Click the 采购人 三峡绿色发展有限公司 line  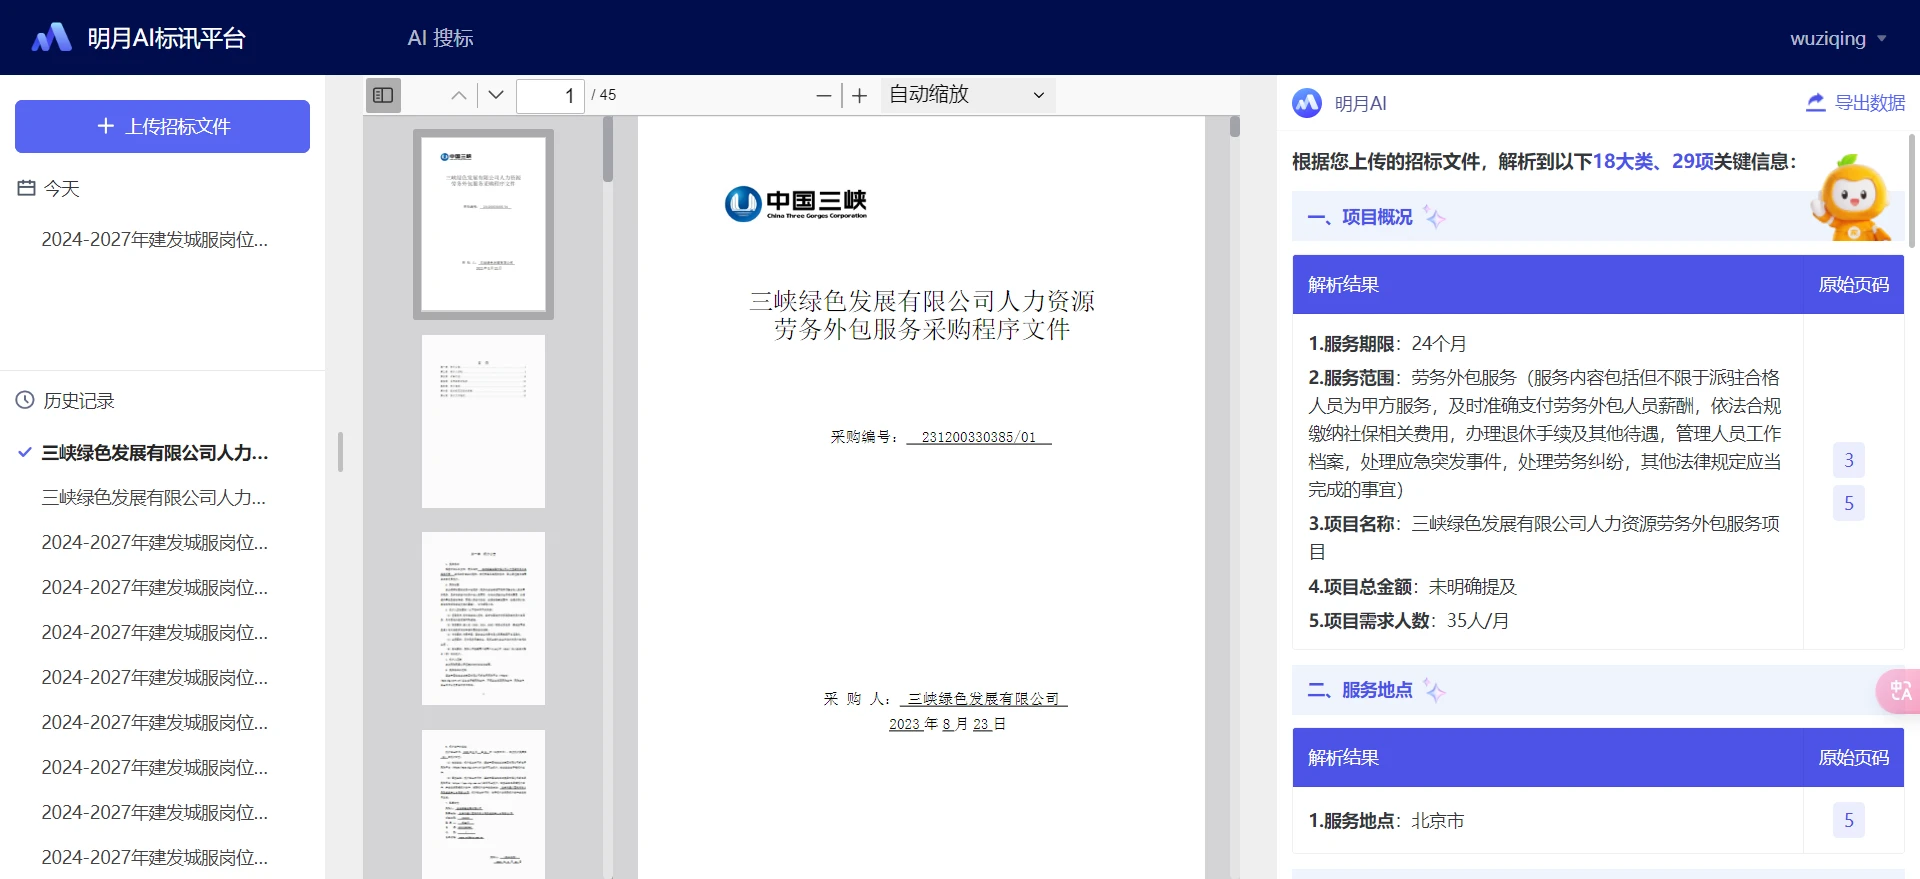click(x=945, y=699)
